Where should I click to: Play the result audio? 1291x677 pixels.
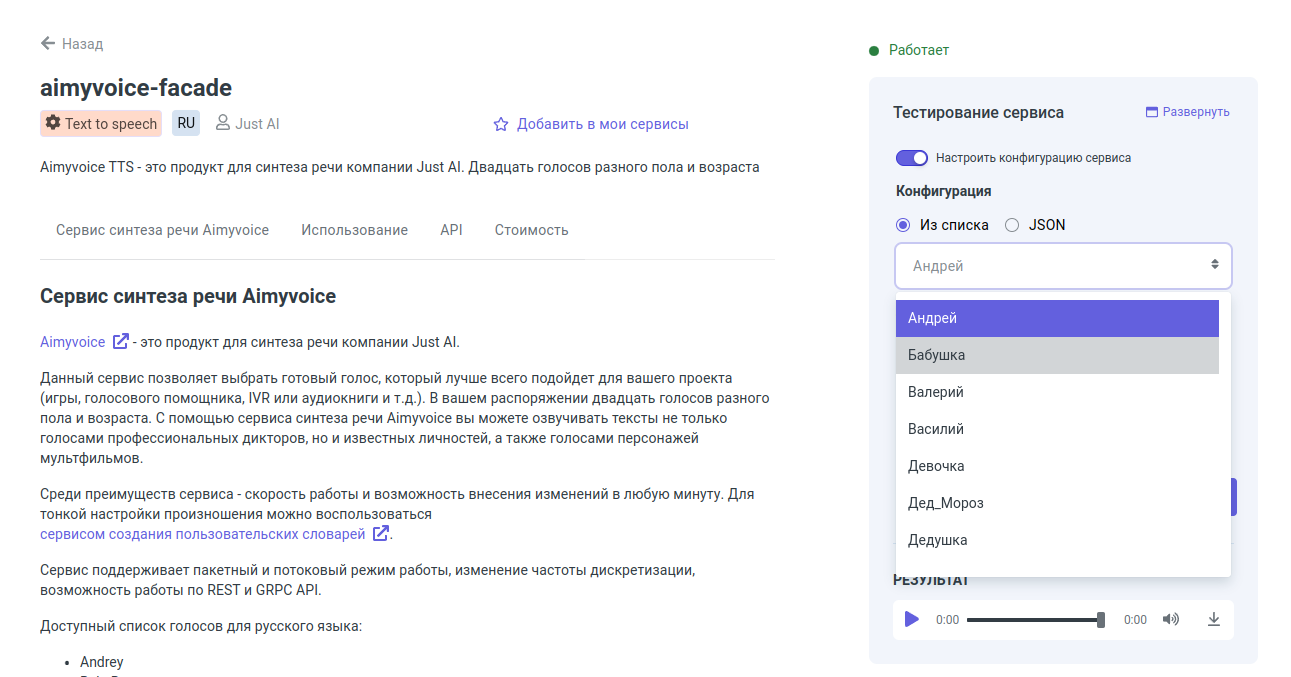pos(911,620)
